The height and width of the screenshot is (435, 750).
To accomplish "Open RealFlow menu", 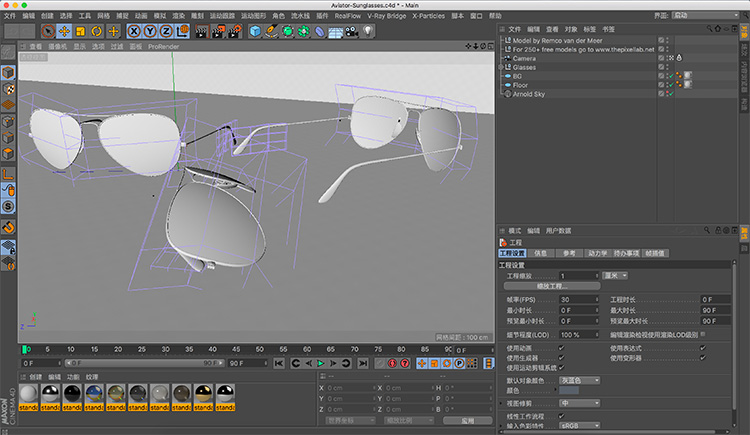I will pos(348,16).
